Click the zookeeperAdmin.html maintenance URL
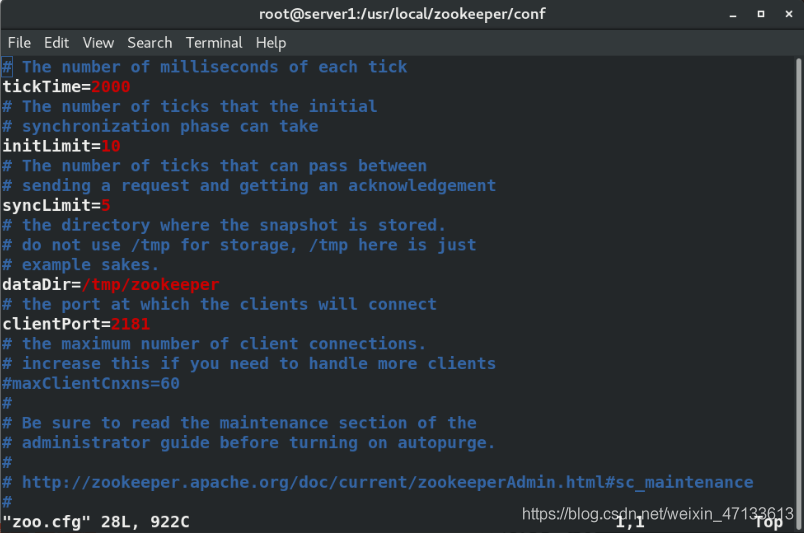The width and height of the screenshot is (804, 533). tap(388, 483)
